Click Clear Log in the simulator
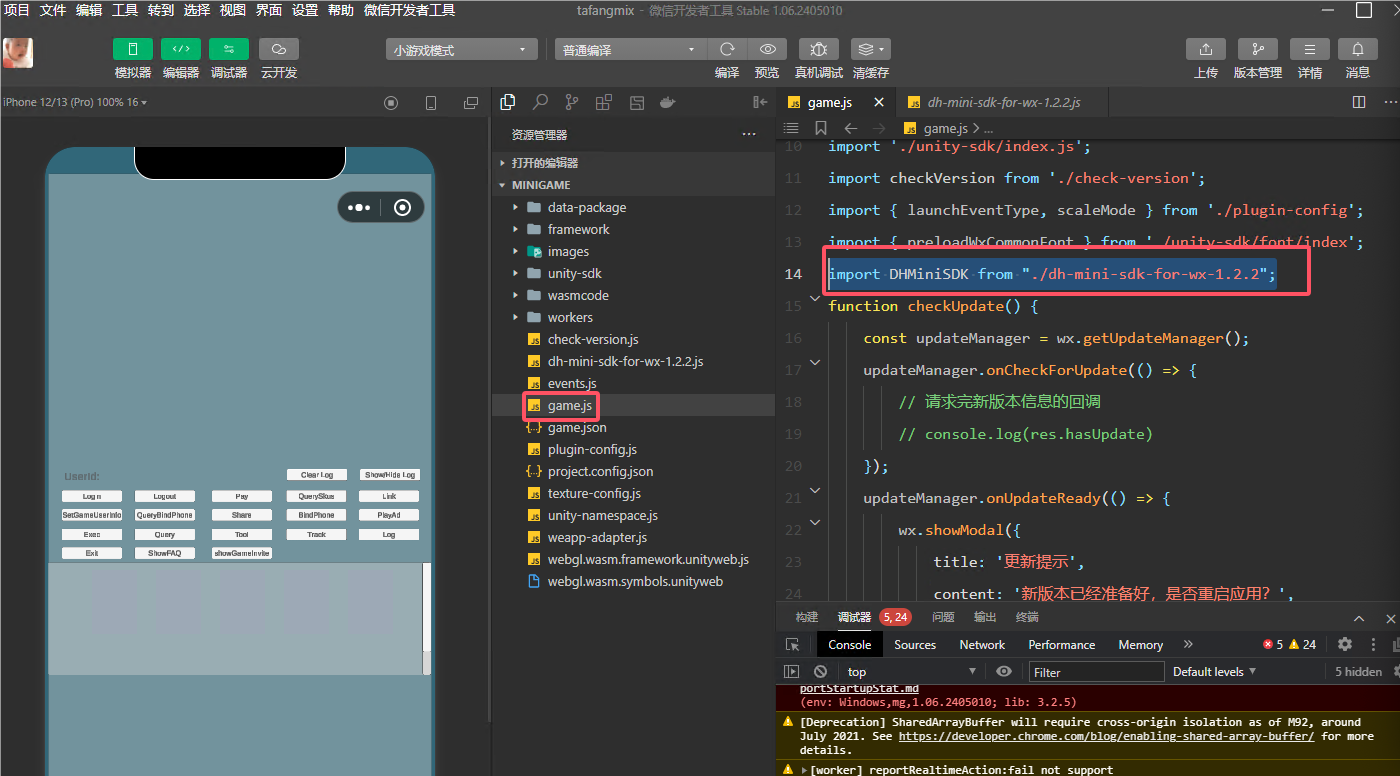This screenshot has height=776, width=1400. pos(317,475)
